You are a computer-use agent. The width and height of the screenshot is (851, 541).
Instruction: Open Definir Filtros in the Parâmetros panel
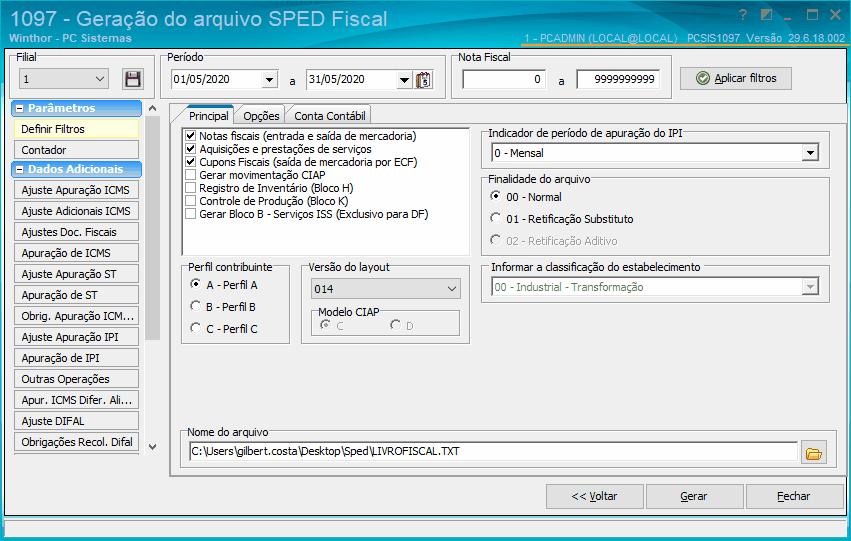[76, 129]
